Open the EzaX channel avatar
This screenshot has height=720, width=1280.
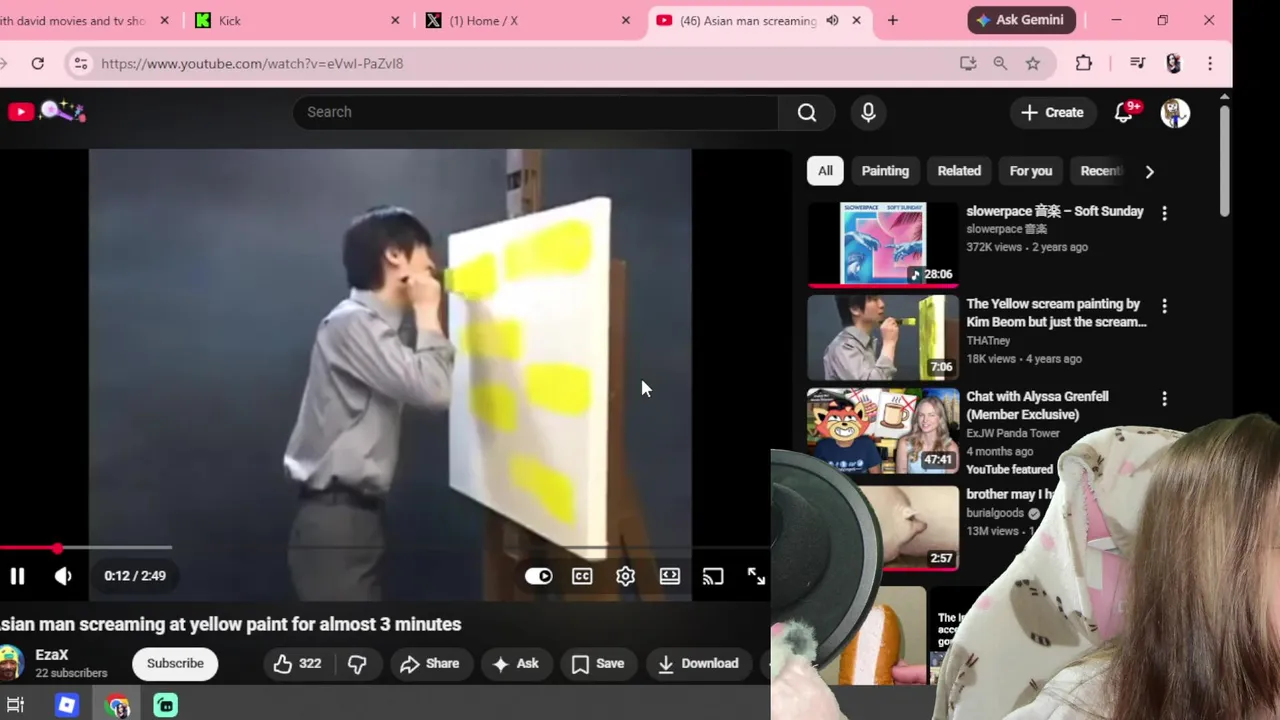pyautogui.click(x=11, y=663)
